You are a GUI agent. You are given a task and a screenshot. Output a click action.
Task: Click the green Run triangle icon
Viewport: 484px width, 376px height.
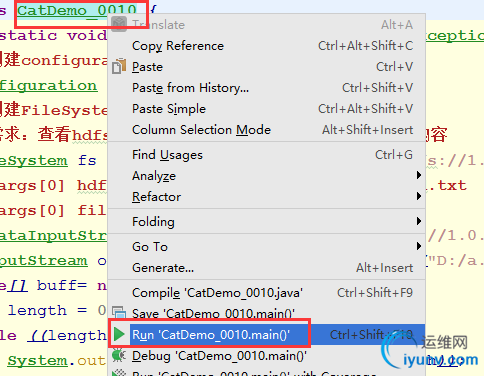(x=119, y=334)
